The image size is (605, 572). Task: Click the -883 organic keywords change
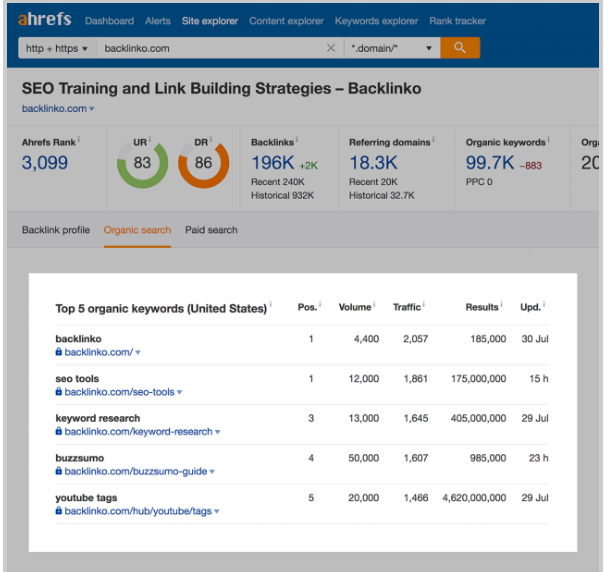(531, 166)
